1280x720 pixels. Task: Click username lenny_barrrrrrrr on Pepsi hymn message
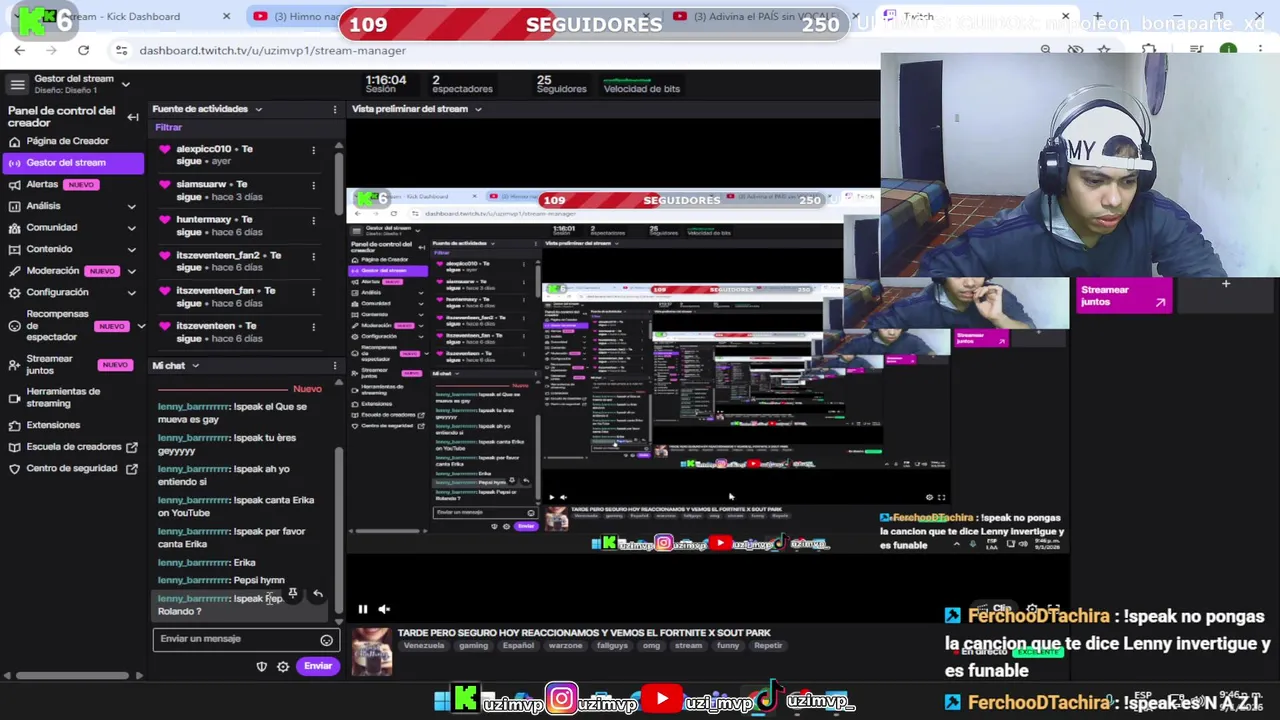(193, 580)
